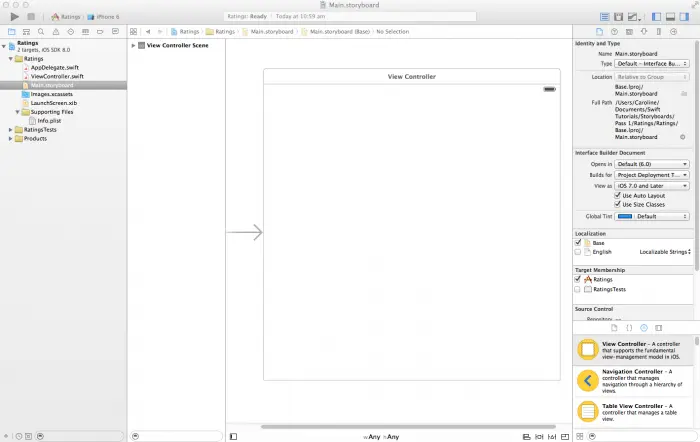This screenshot has height=442, width=700.
Task: Select Info.plist file
Action: [49, 121]
